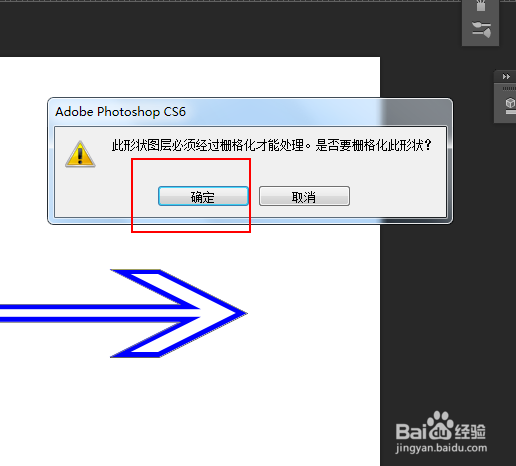
Task: Open the Brush Presets panel icon
Action: point(481,29)
